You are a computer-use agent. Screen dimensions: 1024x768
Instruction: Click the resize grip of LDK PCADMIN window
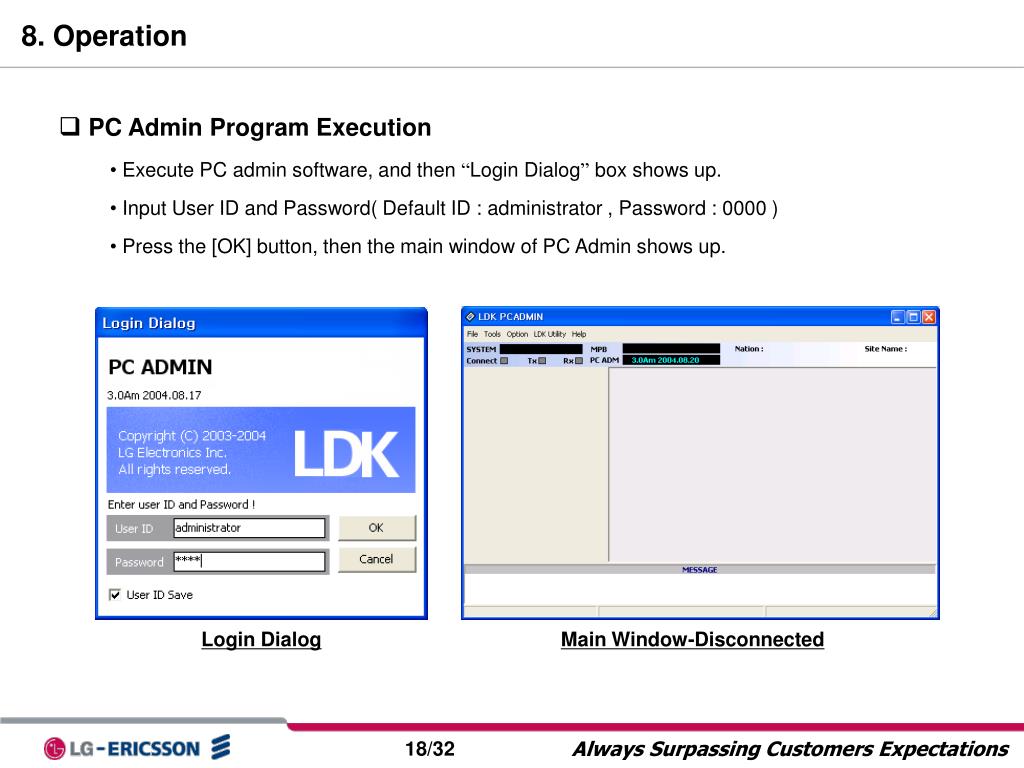pyautogui.click(x=932, y=612)
